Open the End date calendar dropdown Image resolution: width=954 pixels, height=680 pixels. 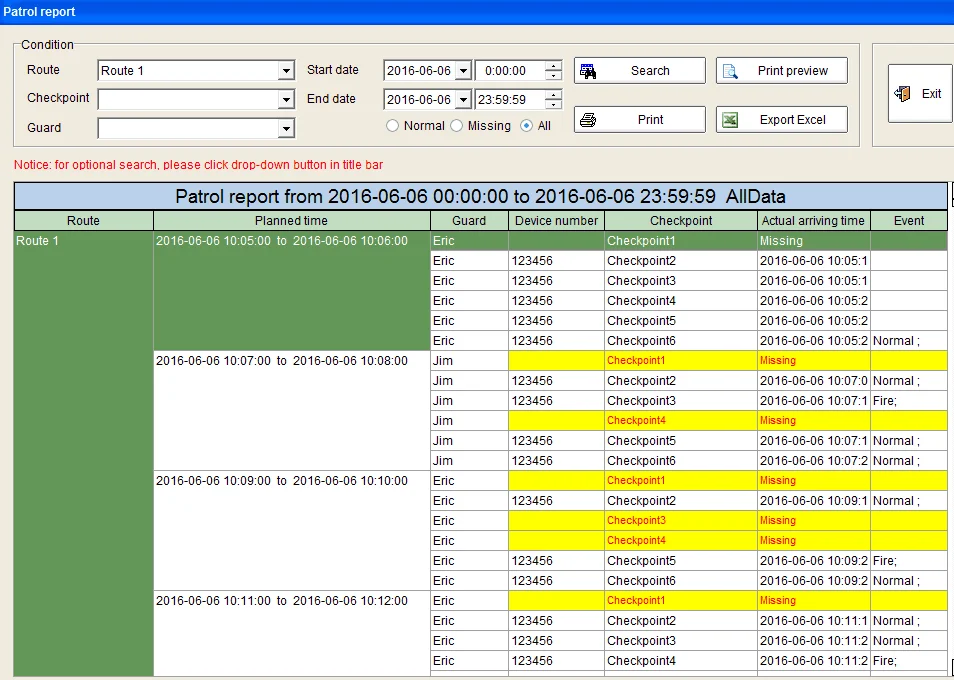pos(462,100)
